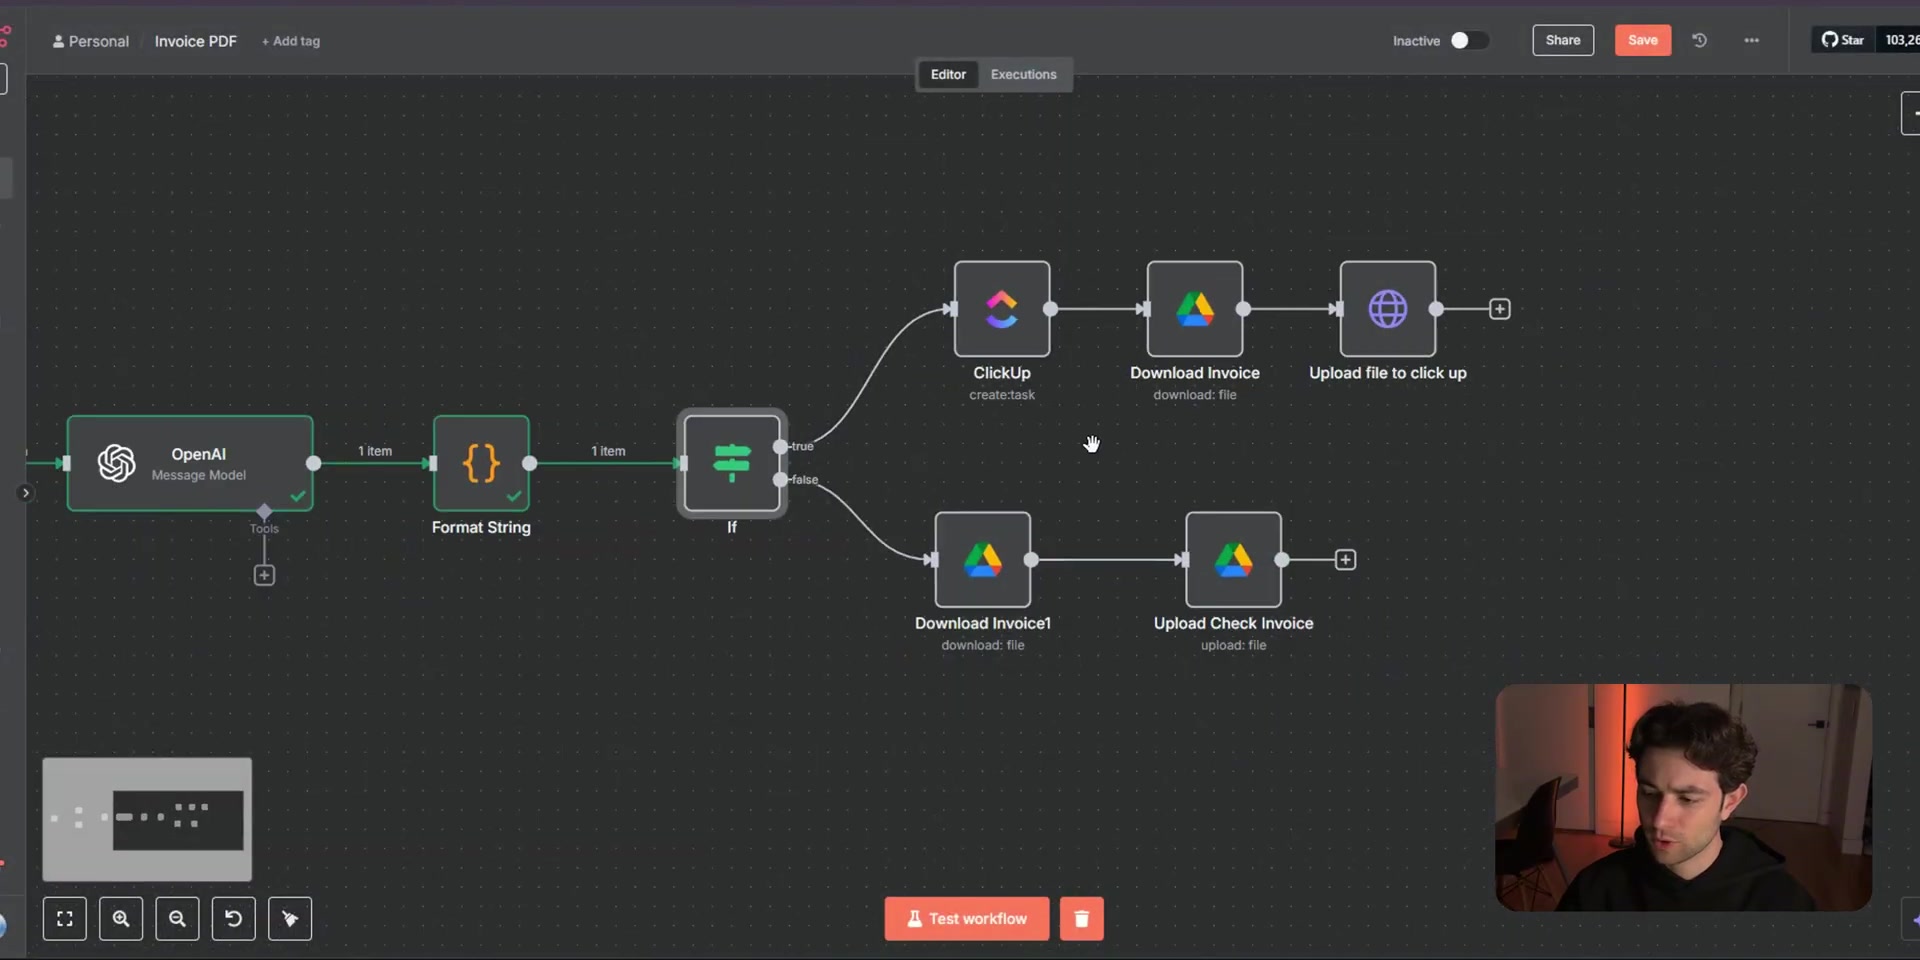Image resolution: width=1920 pixels, height=960 pixels.
Task: Click the Download Invoice1 output connector
Action: (1032, 560)
